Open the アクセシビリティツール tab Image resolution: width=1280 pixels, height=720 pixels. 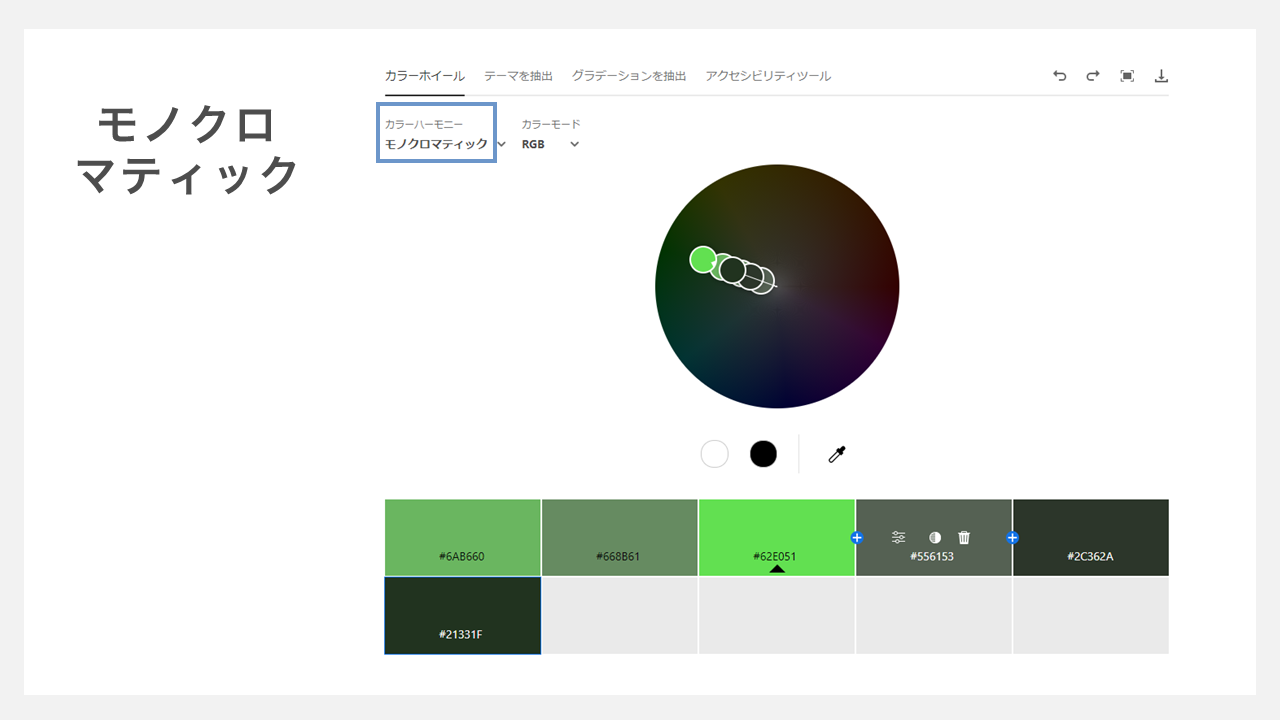tap(768, 76)
